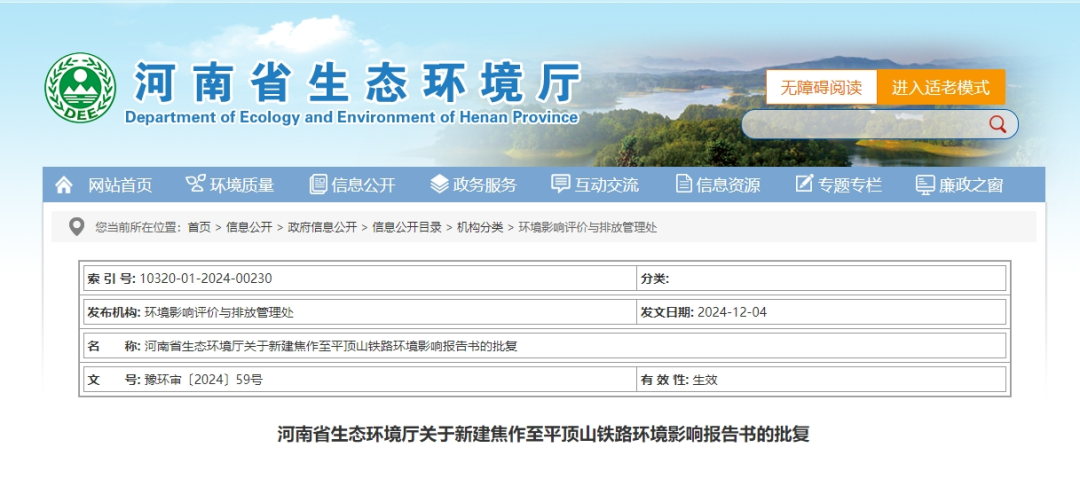Viewport: 1080px width, 487px height.
Task: Click the 分类 label cell
Action: (655, 278)
